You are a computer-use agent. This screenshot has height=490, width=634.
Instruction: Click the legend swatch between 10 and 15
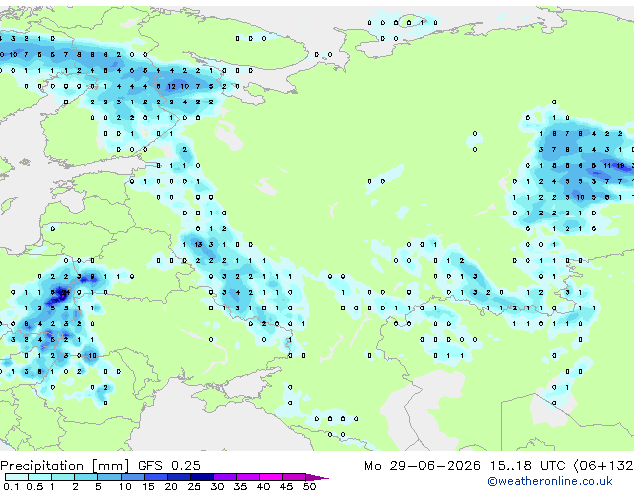click(x=133, y=477)
